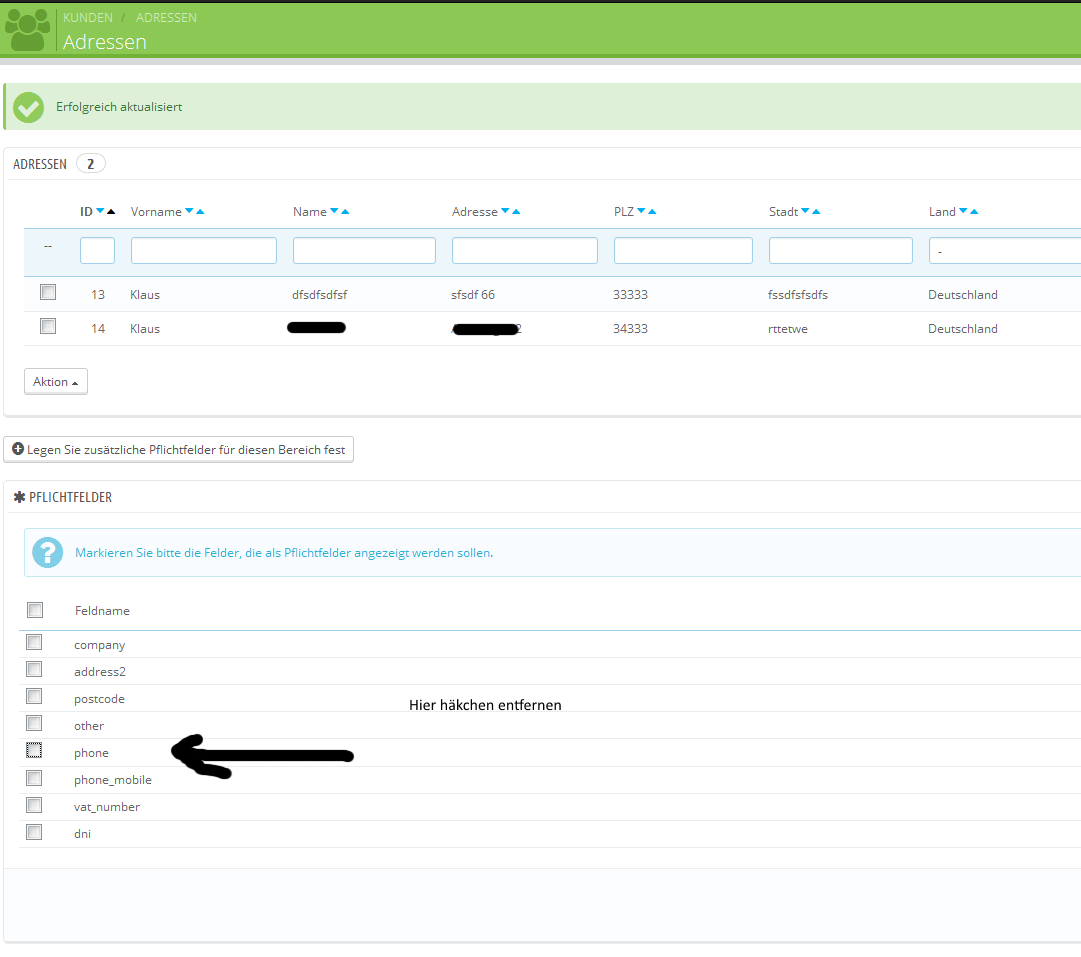Image resolution: width=1081 pixels, height=957 pixels.
Task: Open the Aktion dropdown menu
Action: point(56,381)
